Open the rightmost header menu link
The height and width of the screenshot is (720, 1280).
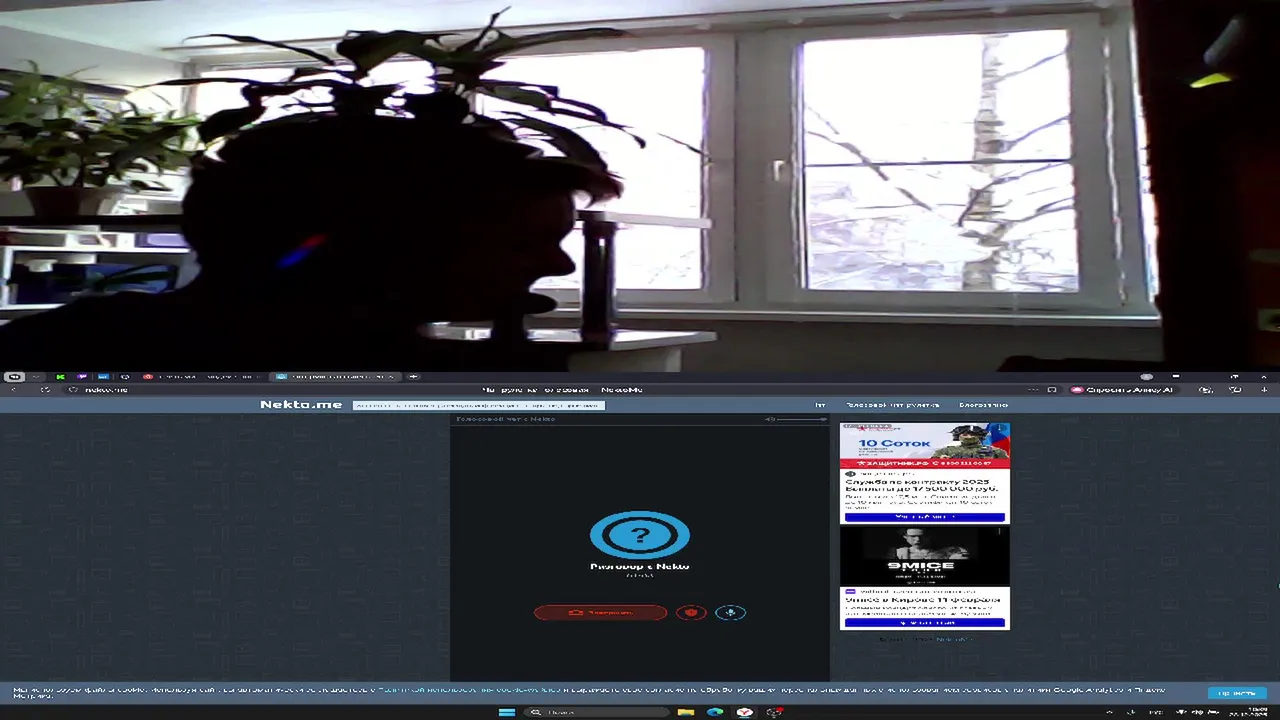point(983,405)
